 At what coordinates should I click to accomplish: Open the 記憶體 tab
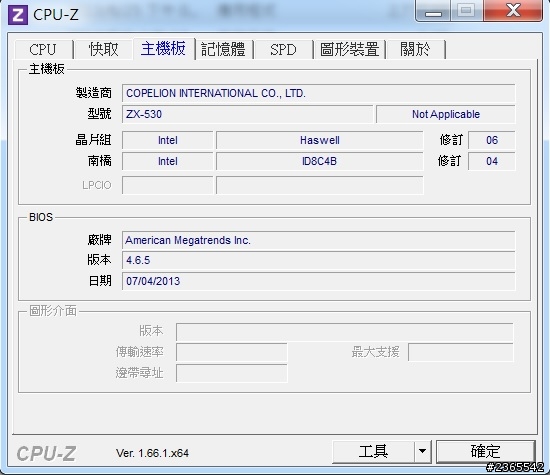click(224, 49)
